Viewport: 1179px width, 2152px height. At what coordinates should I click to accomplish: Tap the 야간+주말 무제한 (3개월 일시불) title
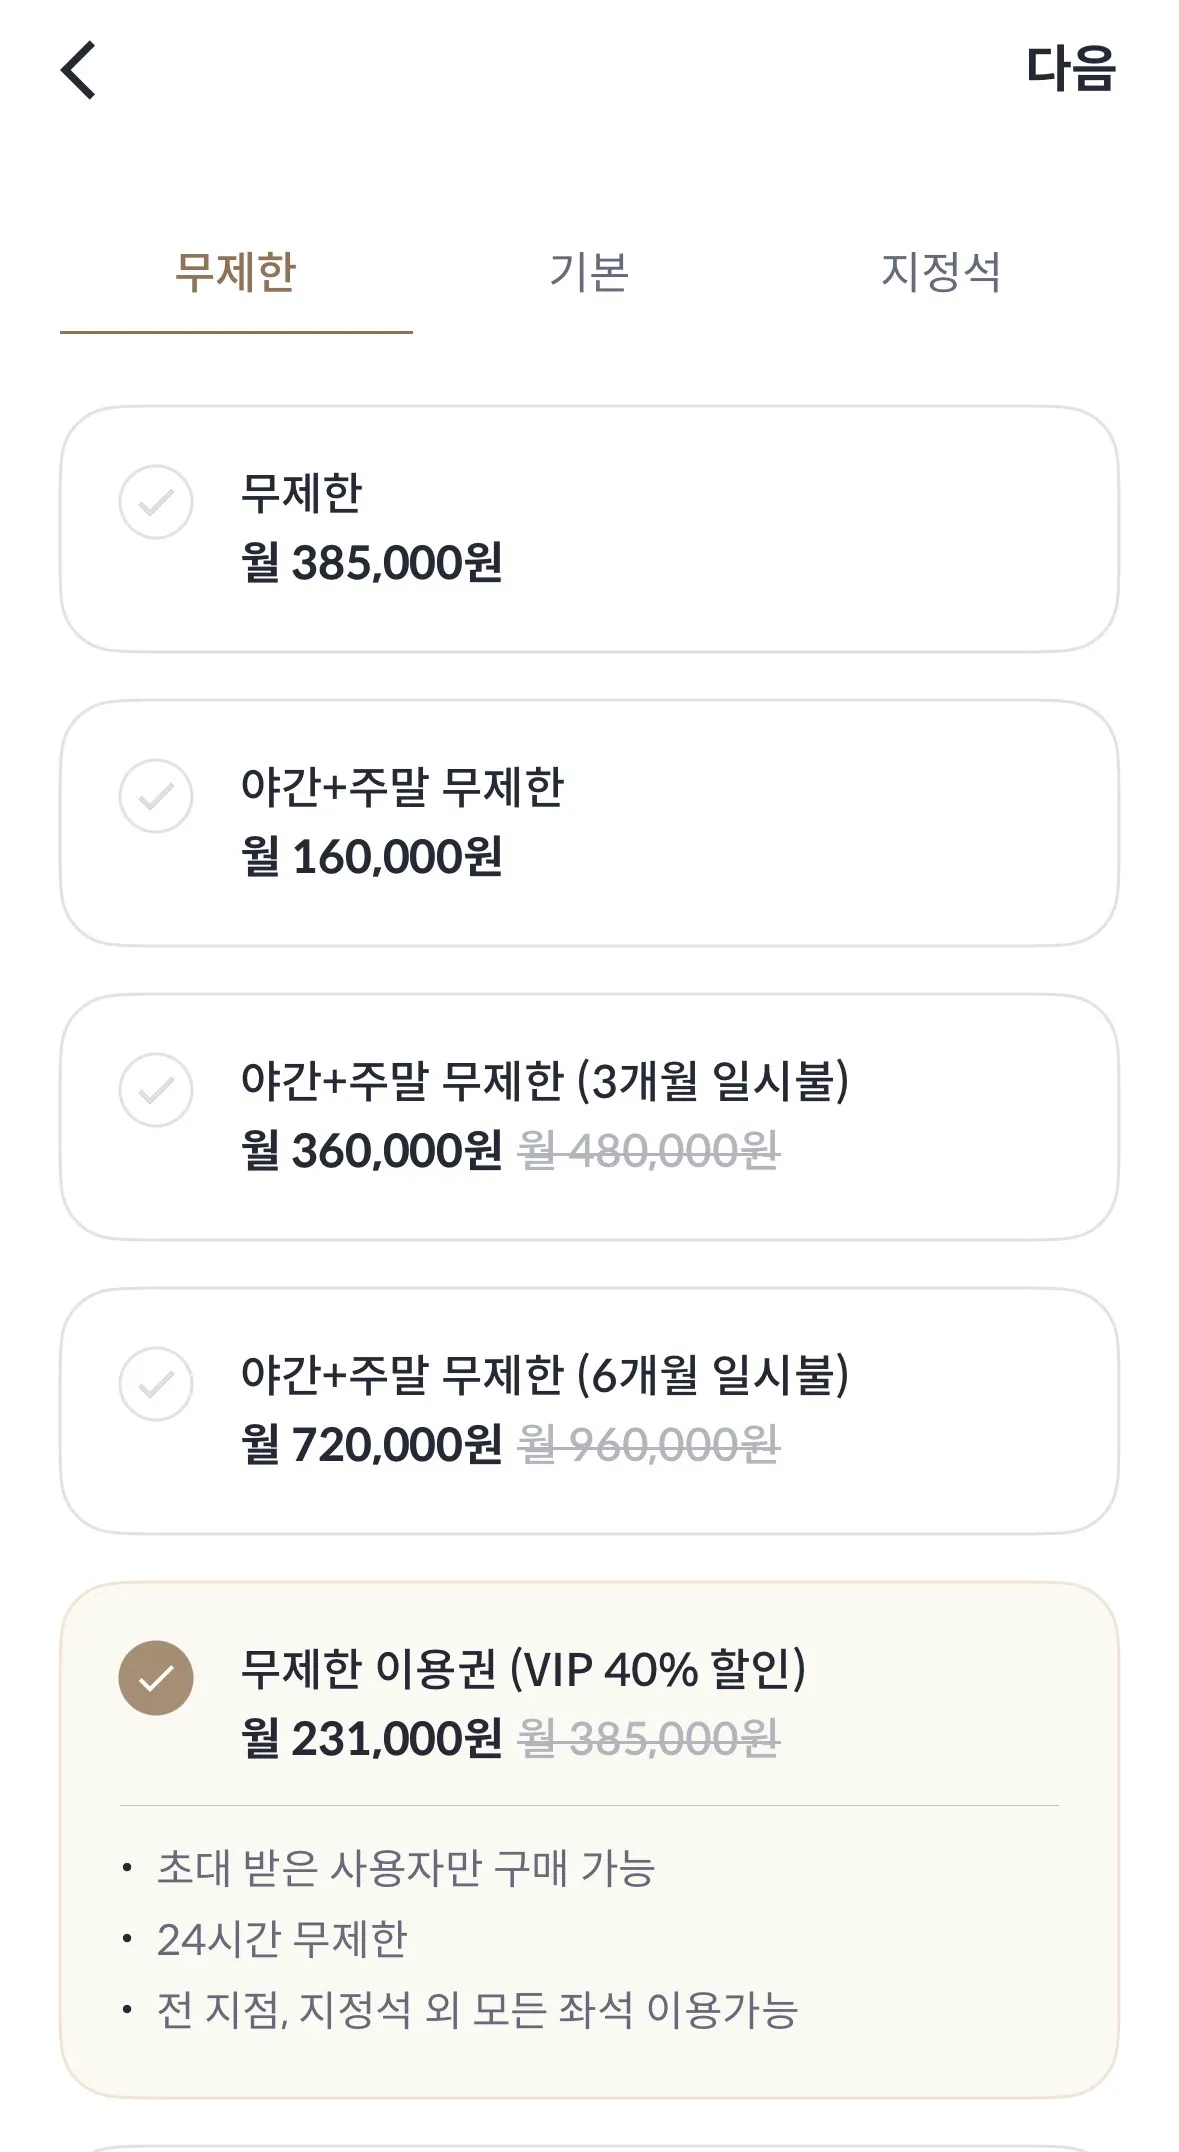coord(545,1081)
